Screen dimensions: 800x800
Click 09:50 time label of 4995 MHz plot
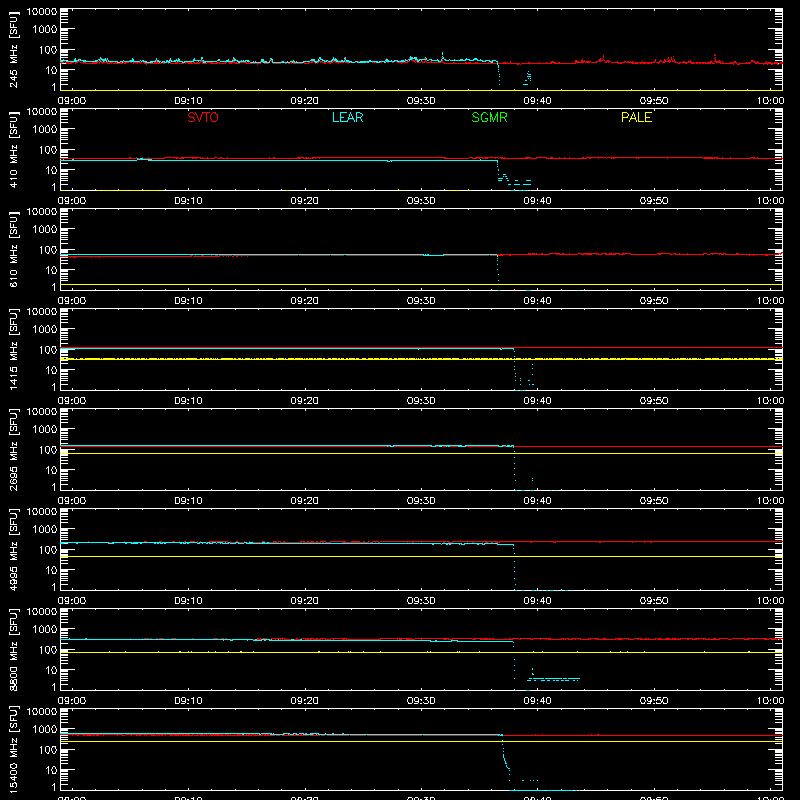pos(654,601)
